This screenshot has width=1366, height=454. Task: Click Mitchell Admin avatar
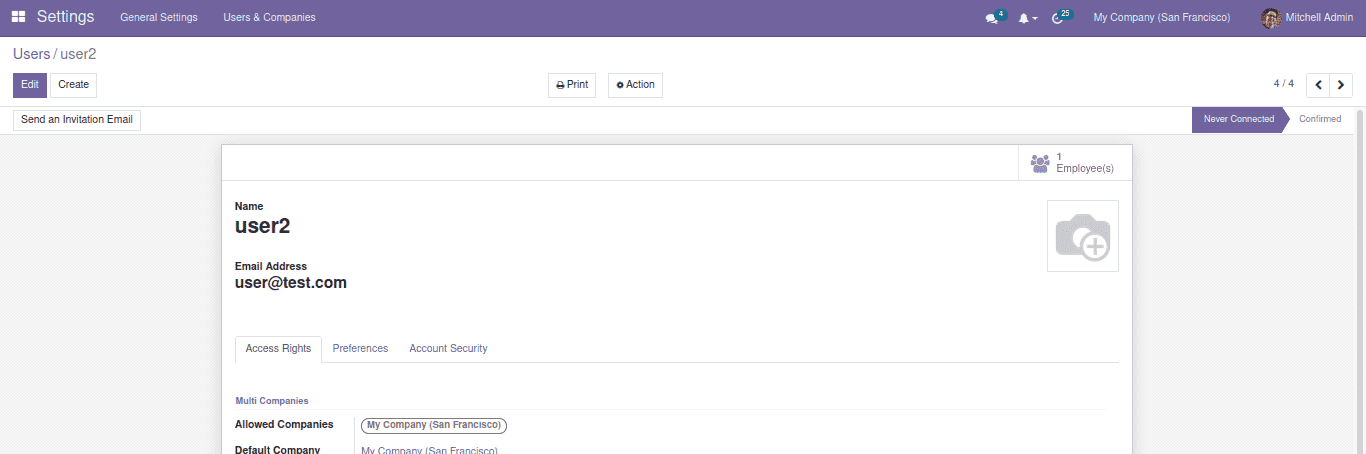(x=1271, y=18)
